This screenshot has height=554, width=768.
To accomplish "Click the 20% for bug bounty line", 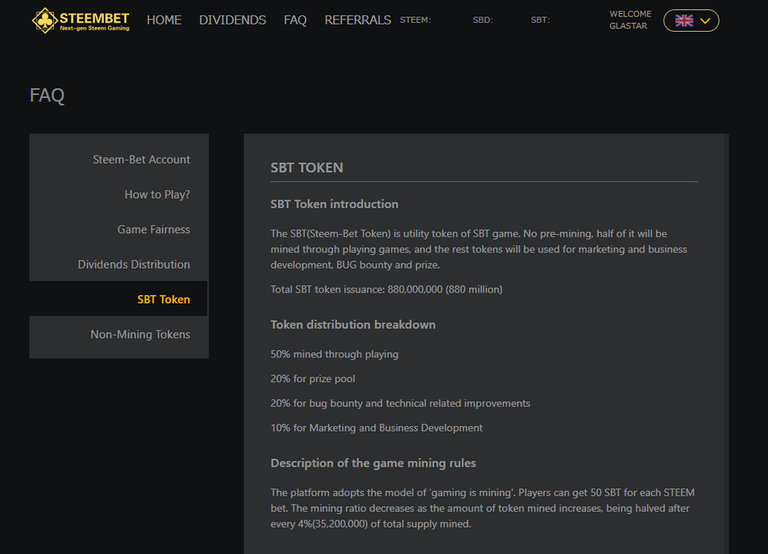I will 400,403.
